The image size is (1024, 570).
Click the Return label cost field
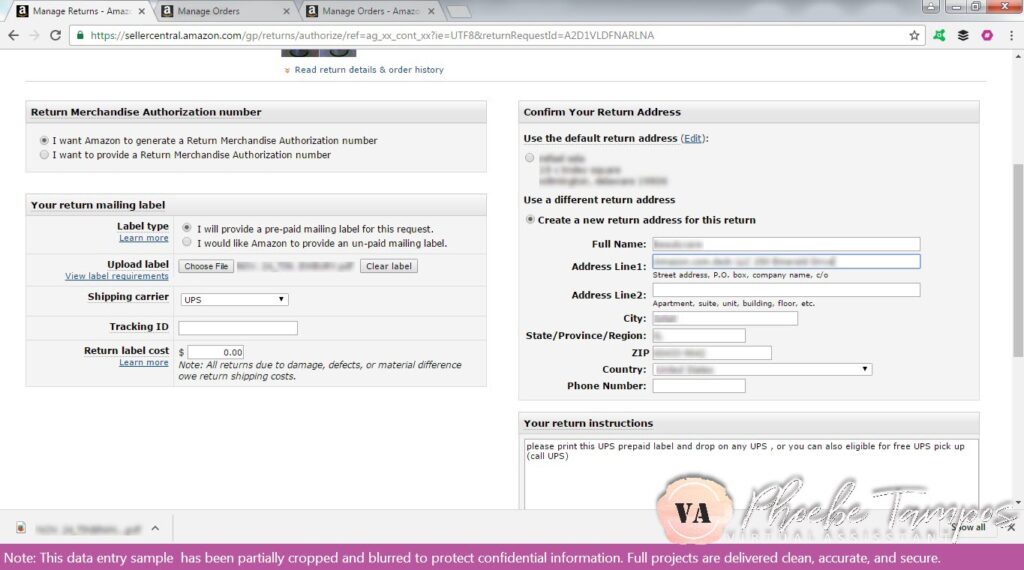pyautogui.click(x=216, y=352)
